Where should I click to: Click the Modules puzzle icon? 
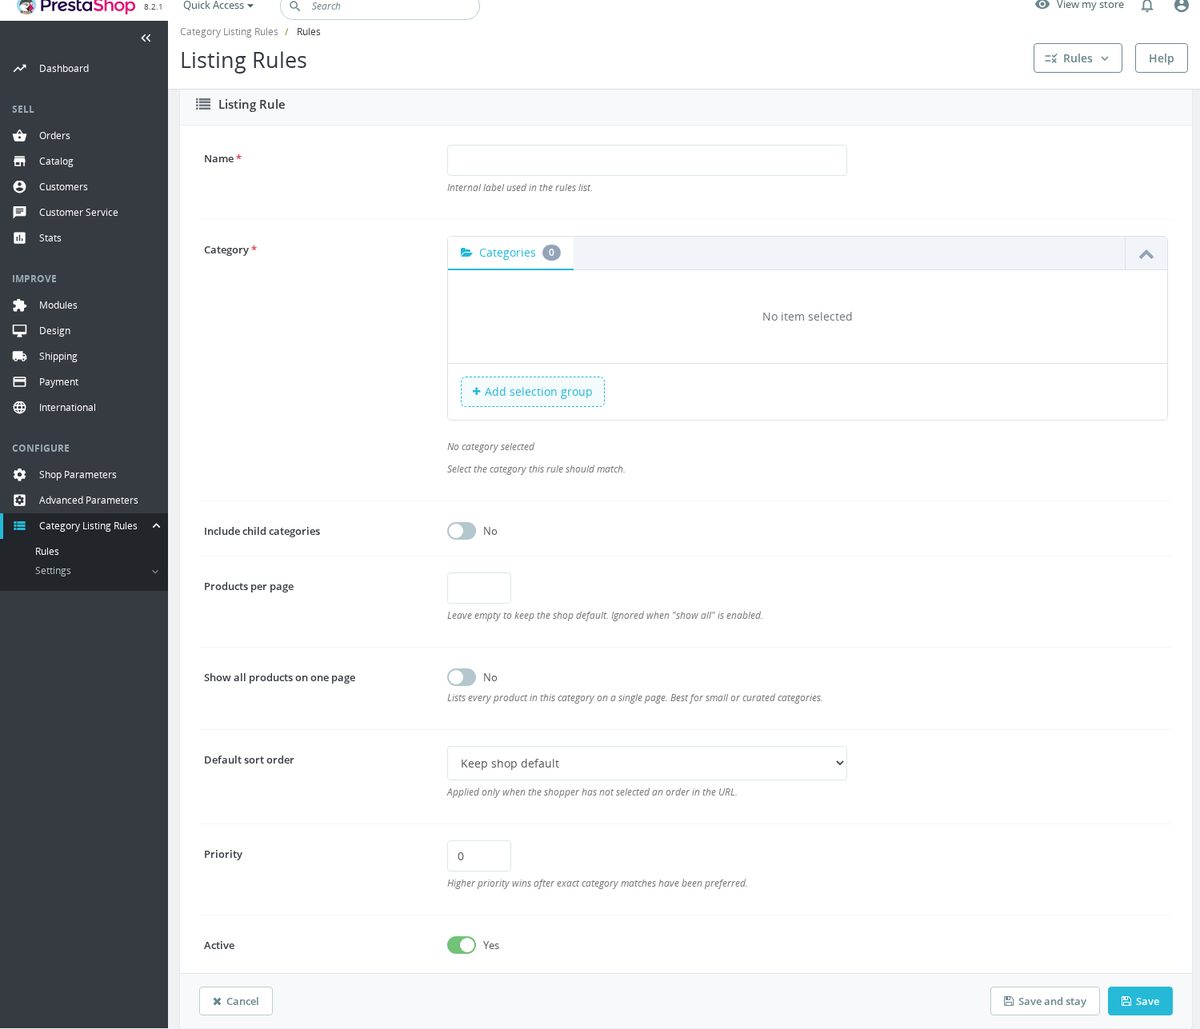(19, 305)
